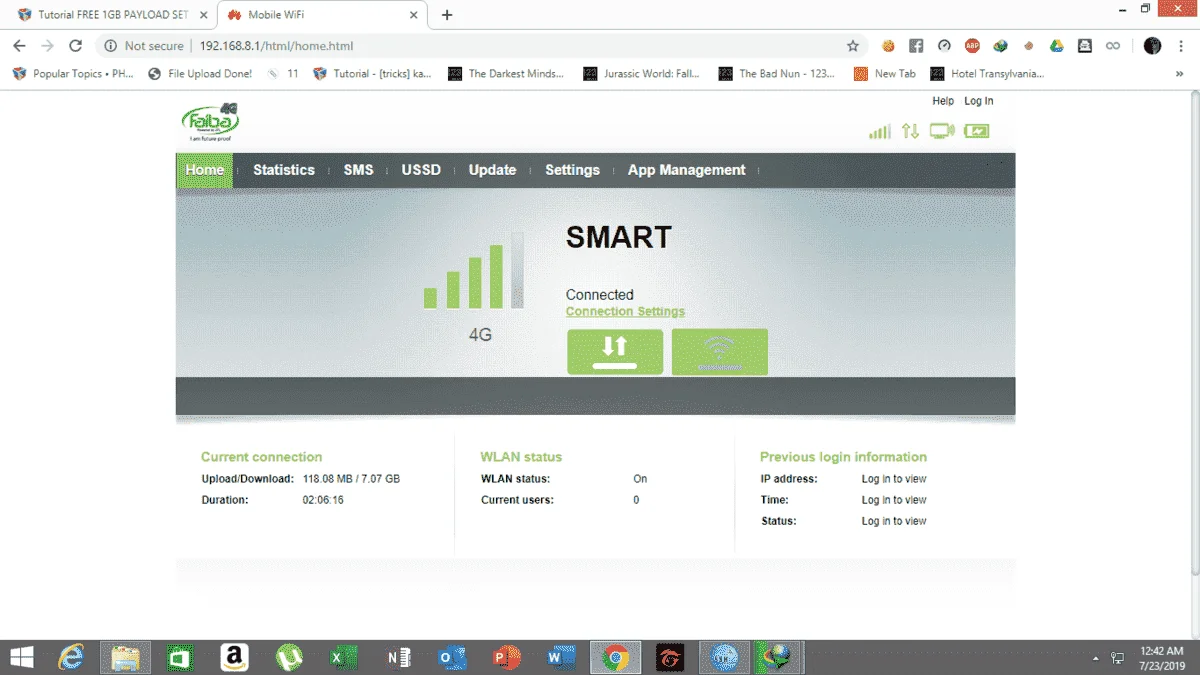Bookmark this page with the star icon
1200x675 pixels.
point(853,46)
